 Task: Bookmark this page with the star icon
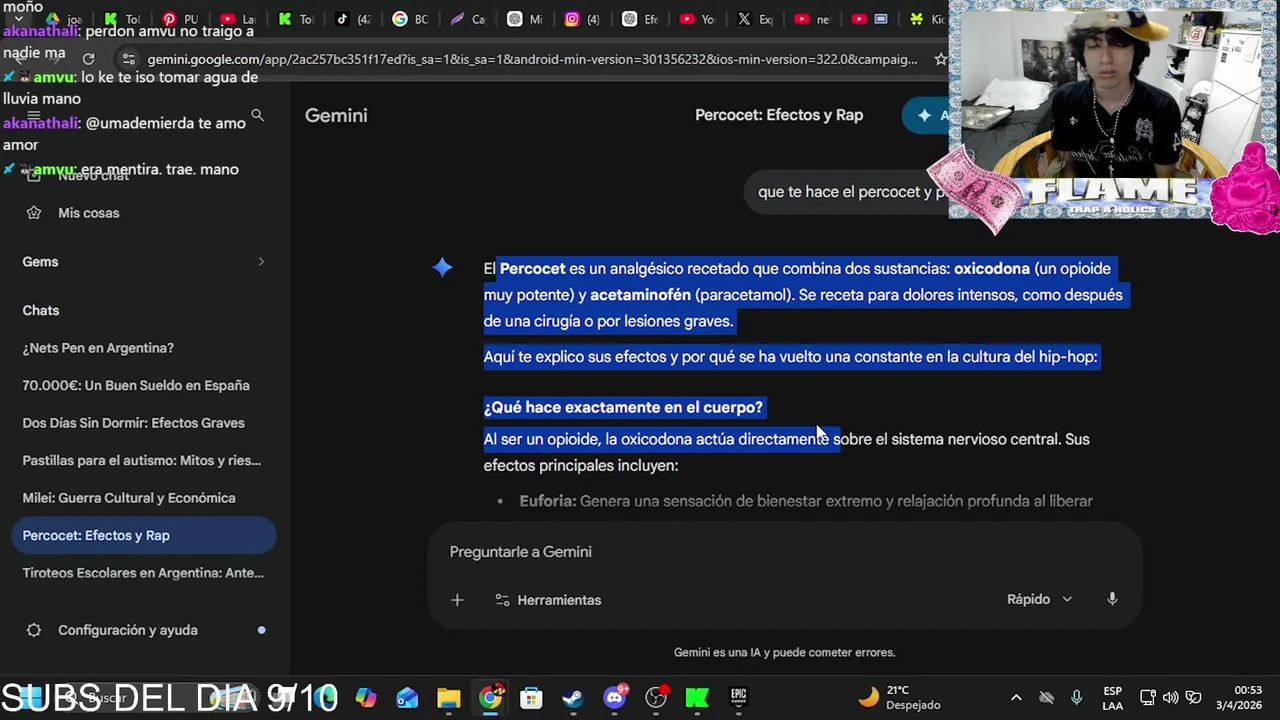point(940,59)
